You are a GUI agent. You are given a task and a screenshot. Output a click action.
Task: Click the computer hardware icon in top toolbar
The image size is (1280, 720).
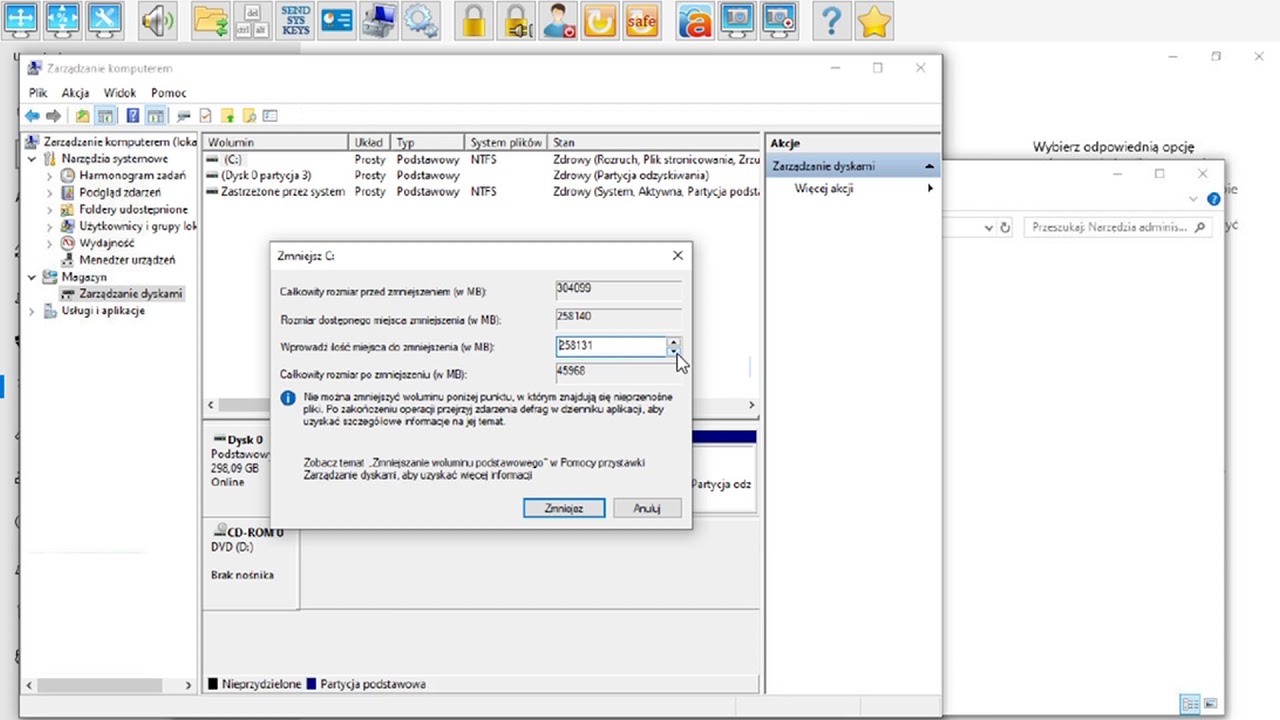(379, 18)
